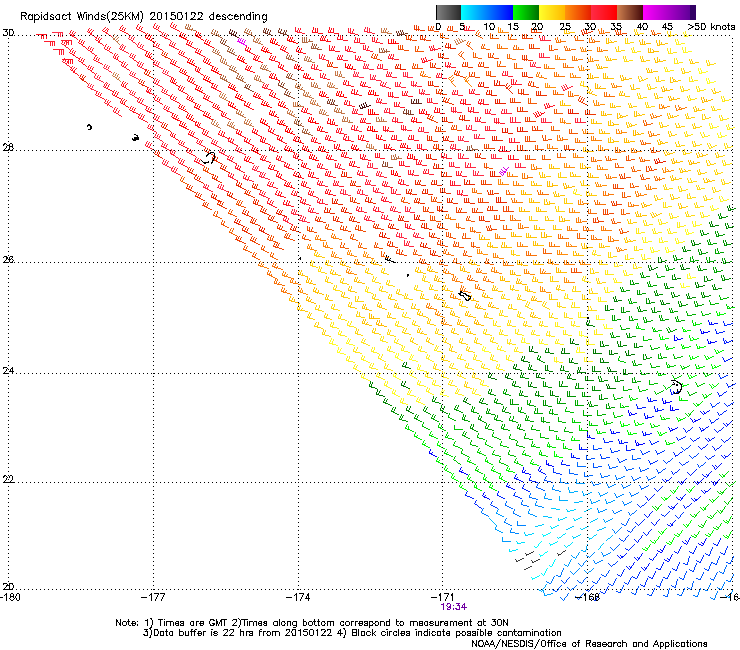Screen dimensions: 740x650
Task: Click the "30" latitude axis label
Action: [8, 33]
